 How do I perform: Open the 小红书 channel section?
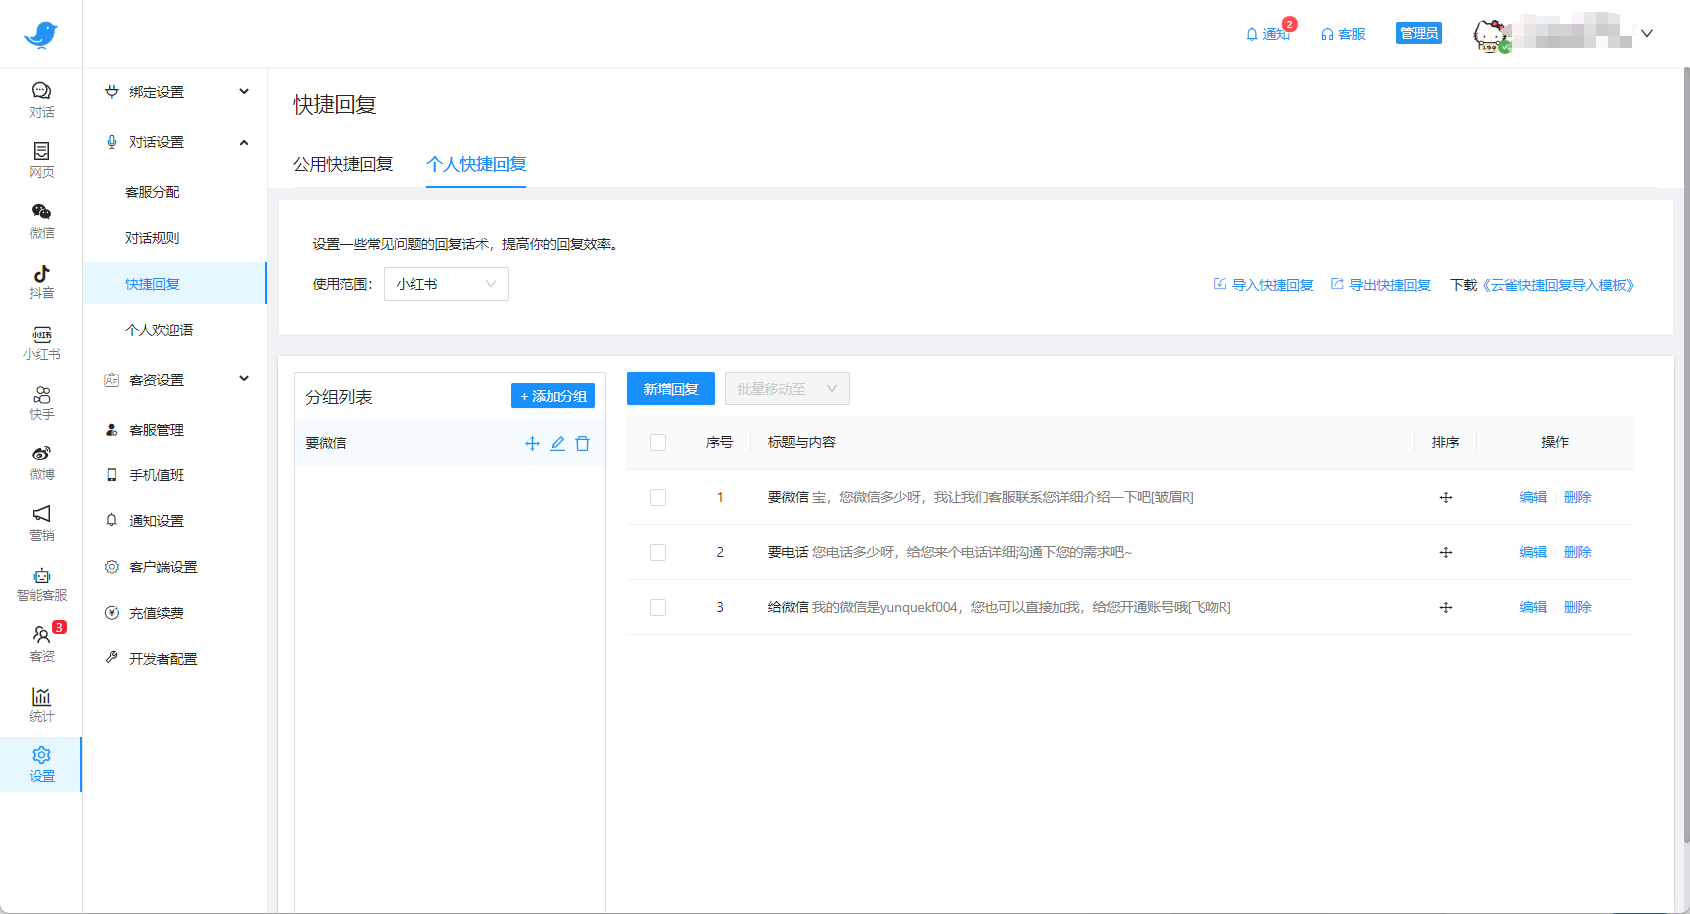(x=41, y=341)
